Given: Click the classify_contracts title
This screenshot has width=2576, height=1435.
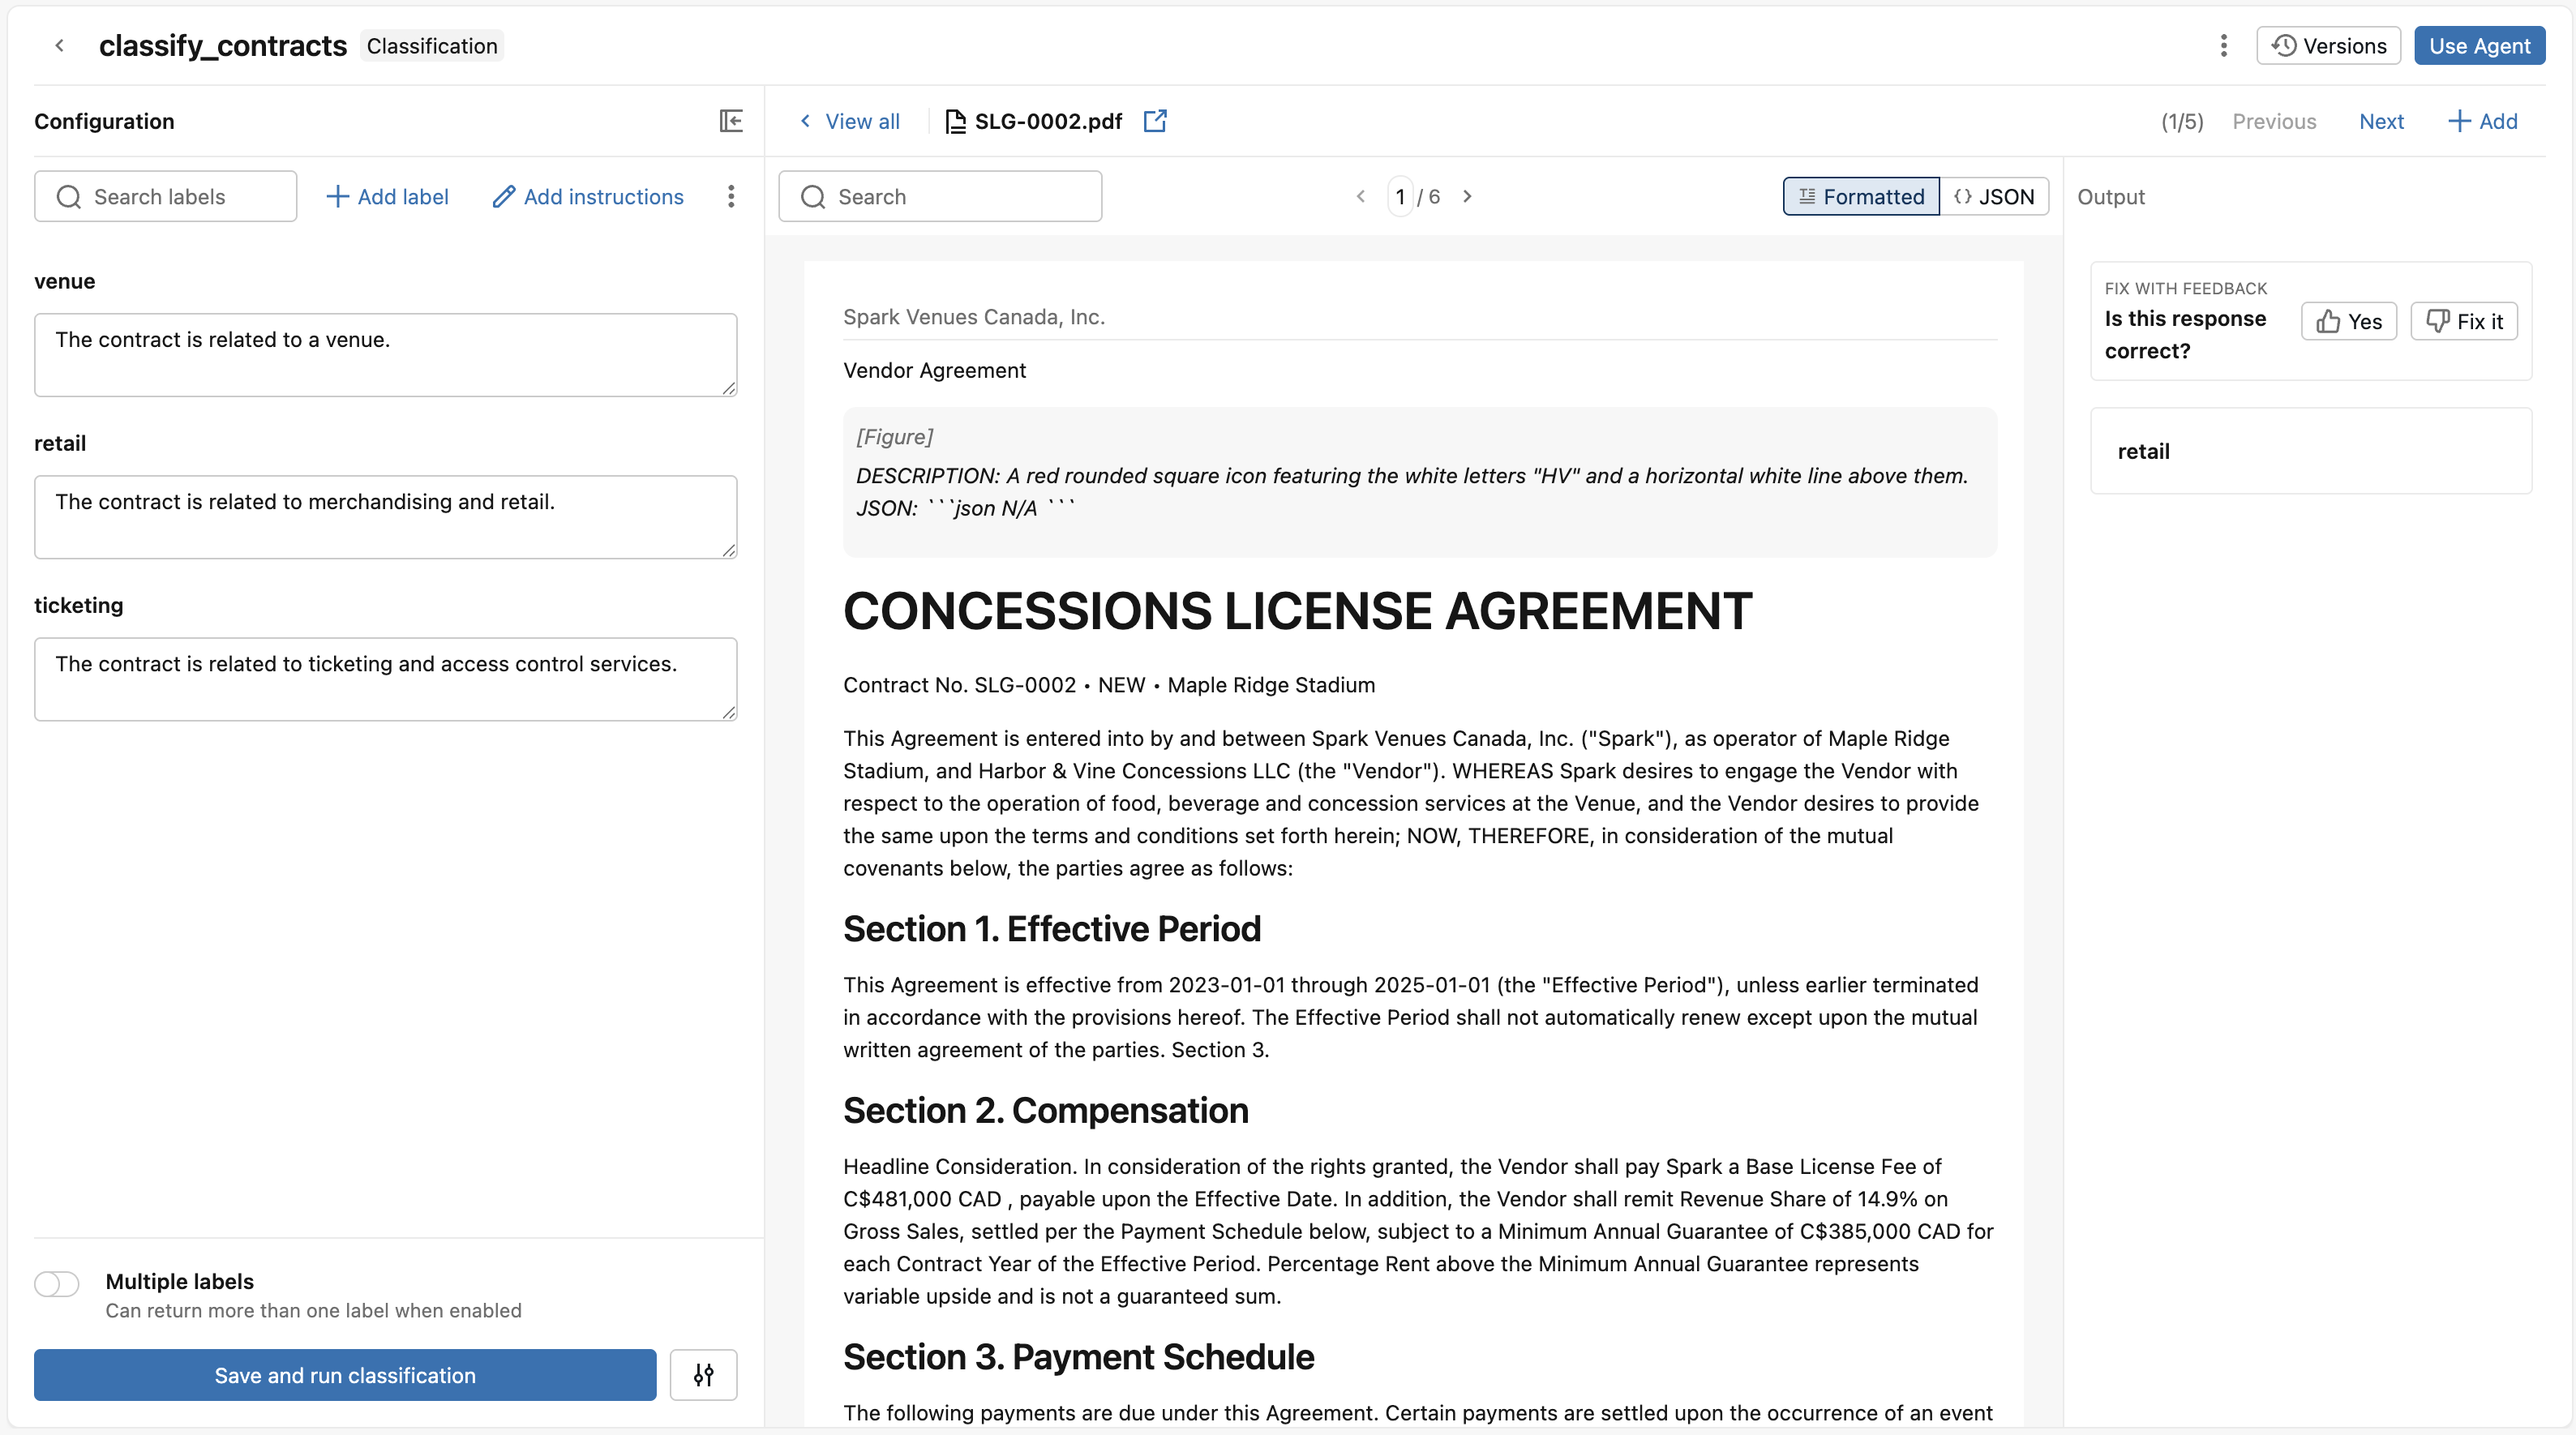Looking at the screenshot, I should point(222,46).
